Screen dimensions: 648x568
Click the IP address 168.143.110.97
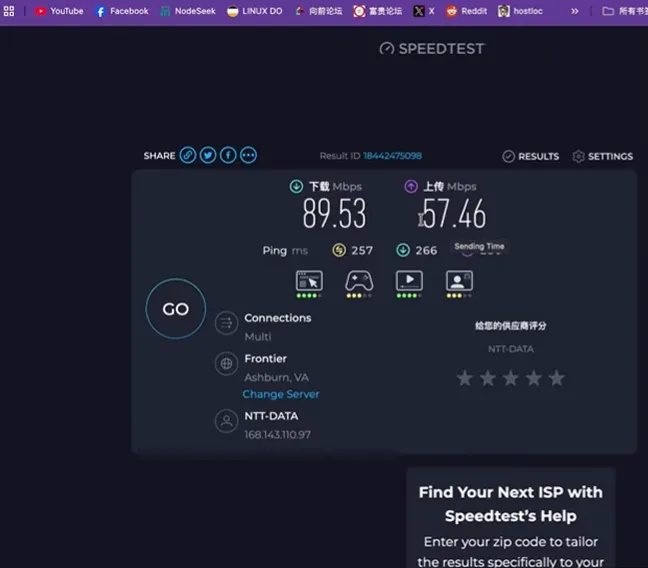coord(277,434)
